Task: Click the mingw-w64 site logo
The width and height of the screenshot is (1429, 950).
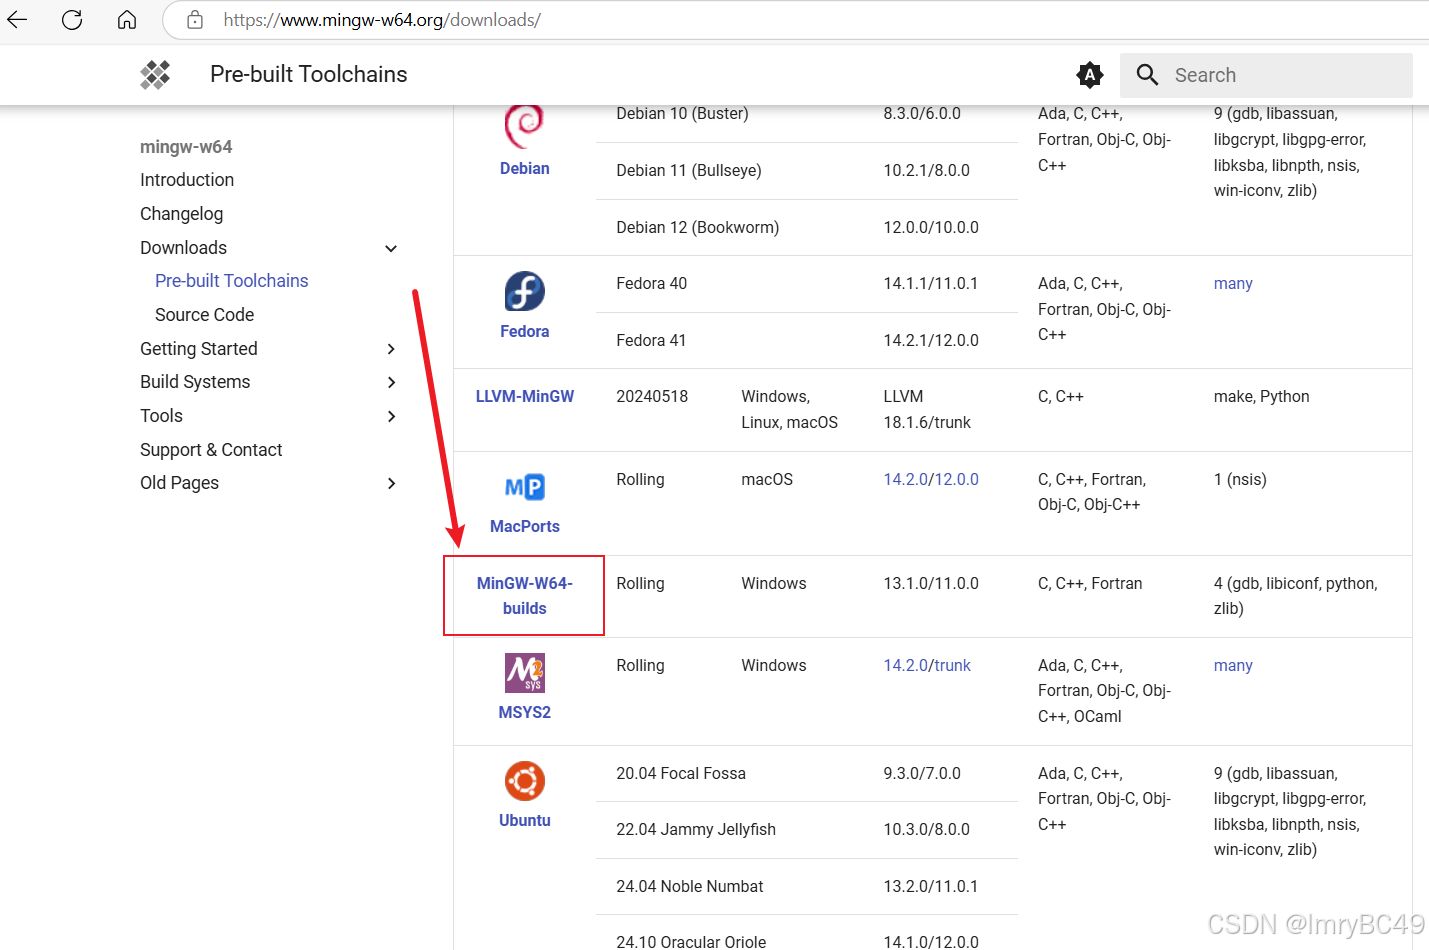Action: 155,75
